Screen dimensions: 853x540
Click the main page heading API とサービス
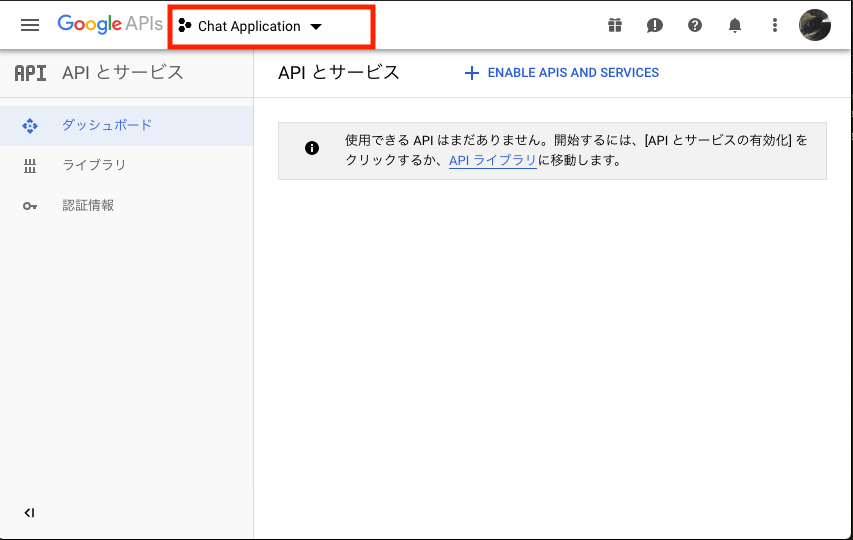tap(339, 72)
